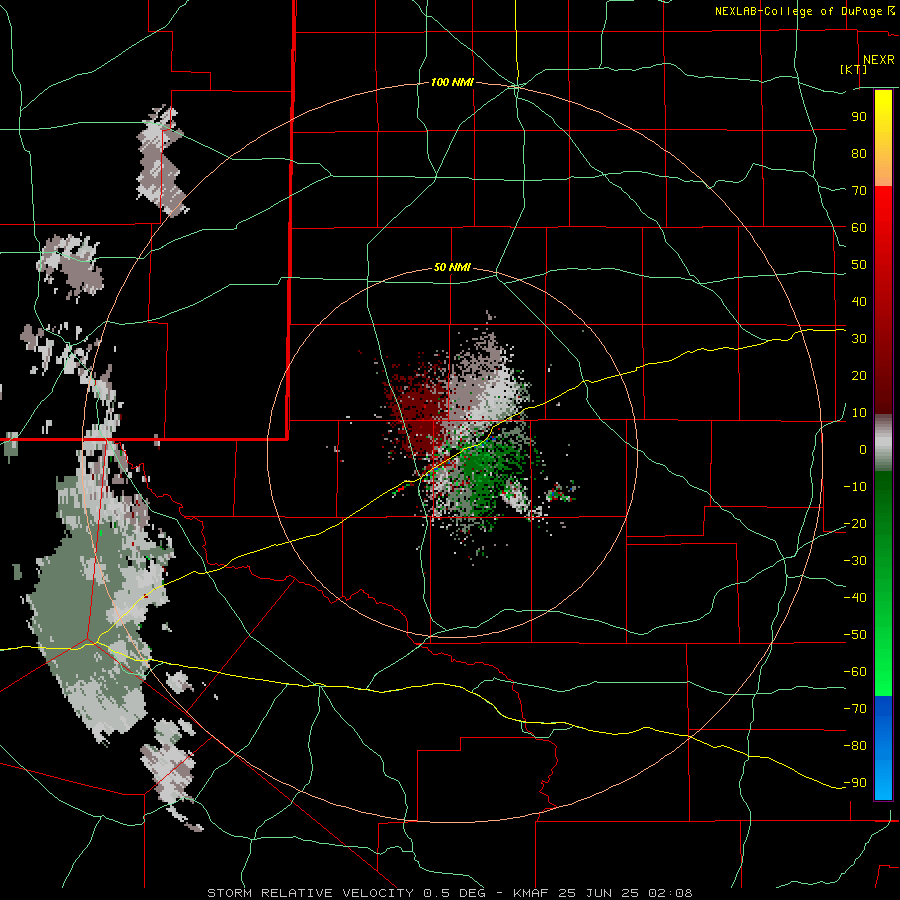Click the '-70' label on the velocity scale

pyautogui.click(x=856, y=709)
